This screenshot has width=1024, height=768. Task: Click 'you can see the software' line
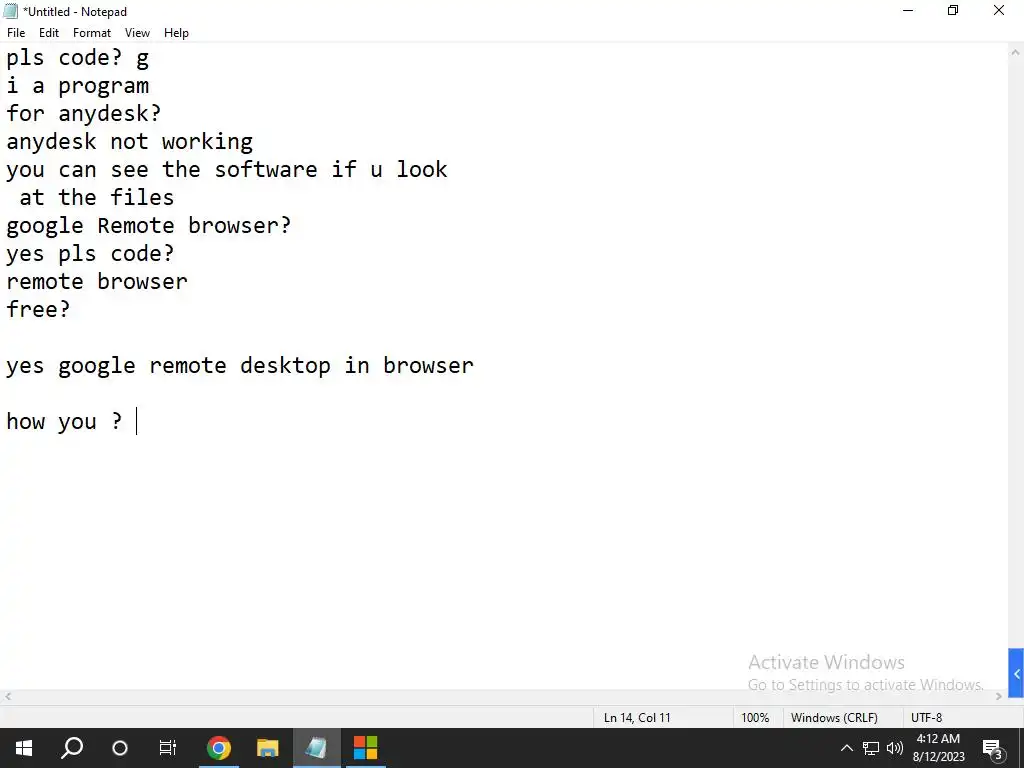coord(227,169)
